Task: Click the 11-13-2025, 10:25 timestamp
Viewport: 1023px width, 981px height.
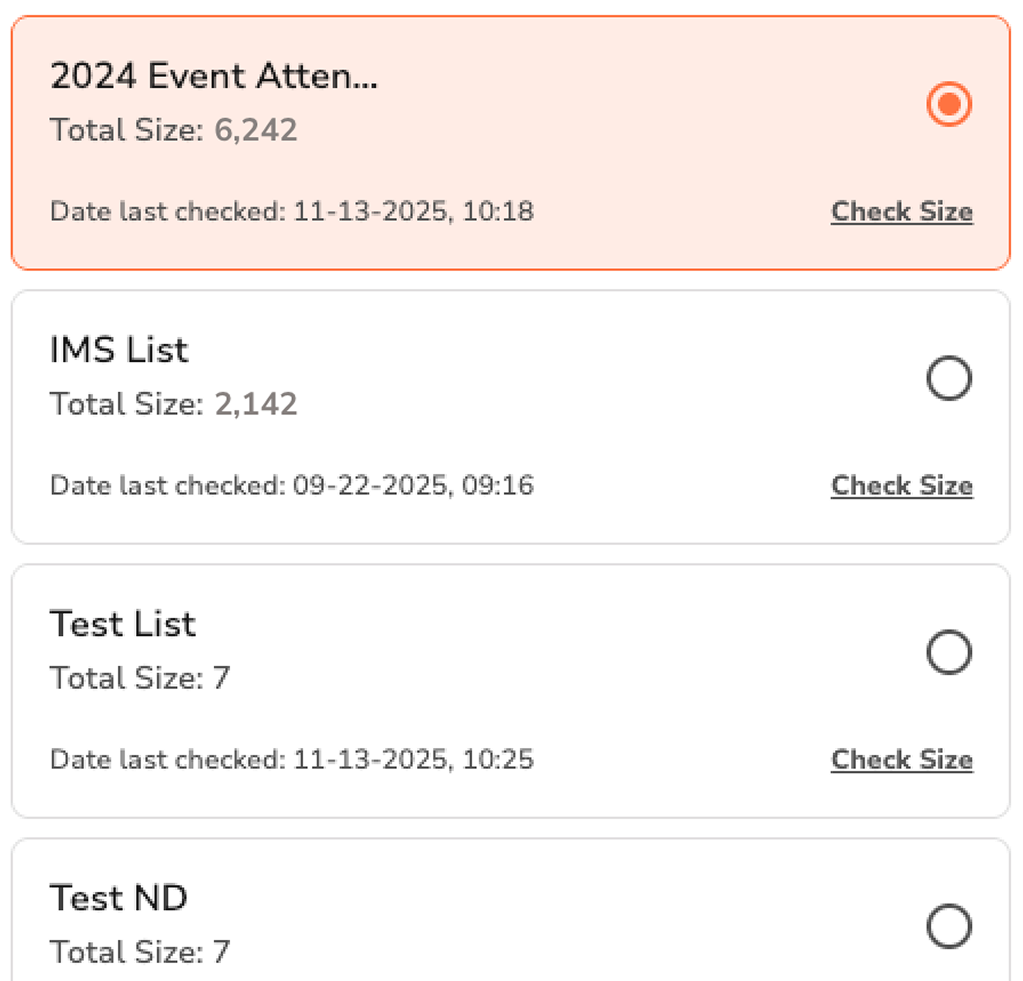Action: [x=413, y=760]
